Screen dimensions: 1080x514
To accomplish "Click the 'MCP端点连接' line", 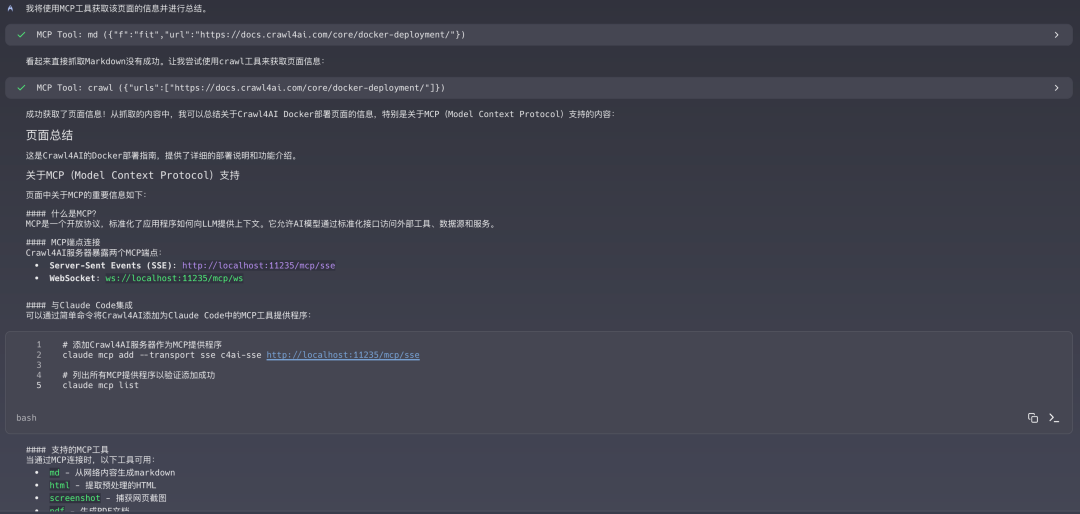I will coord(63,242).
